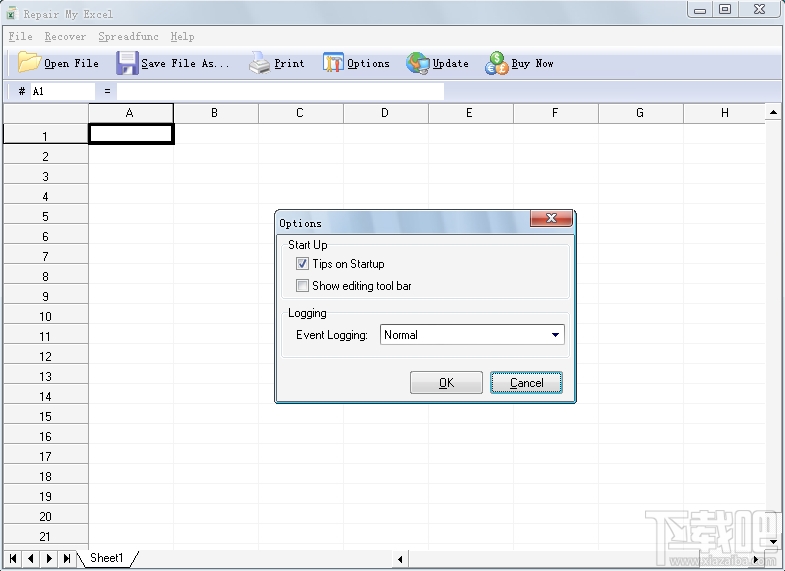Viewport: 785px width, 571px height.
Task: Click the Save File As floppy disk icon
Action: tap(127, 63)
